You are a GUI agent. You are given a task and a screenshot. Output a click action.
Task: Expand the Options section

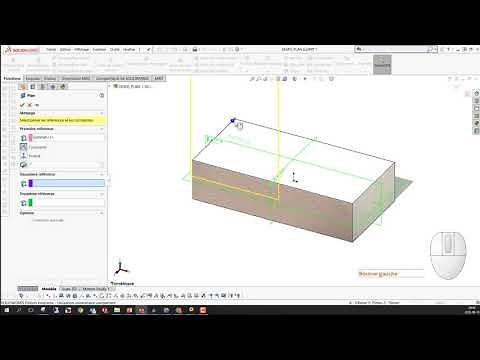pyautogui.click(x=102, y=213)
